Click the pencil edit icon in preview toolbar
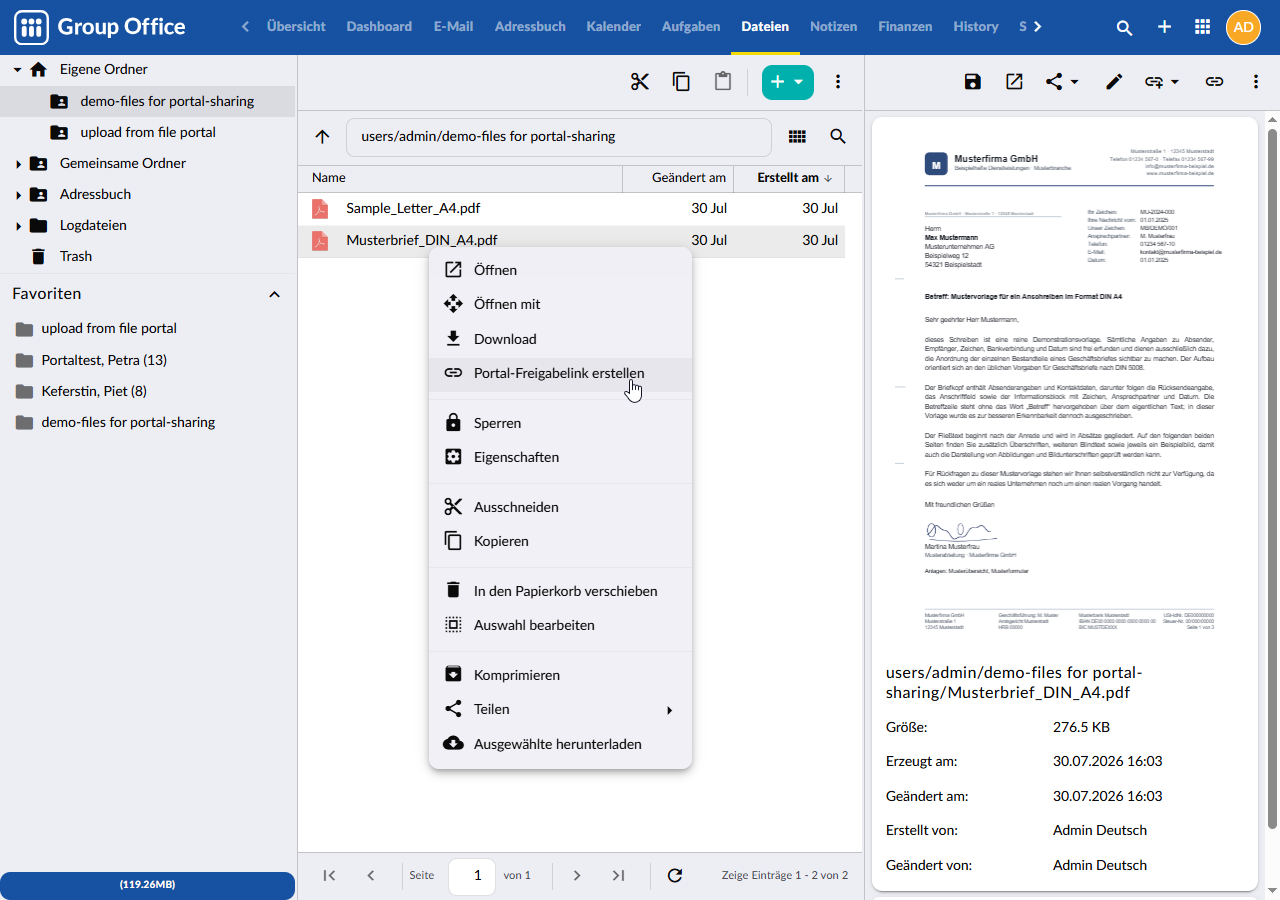The width and height of the screenshot is (1280, 900). [x=1114, y=82]
